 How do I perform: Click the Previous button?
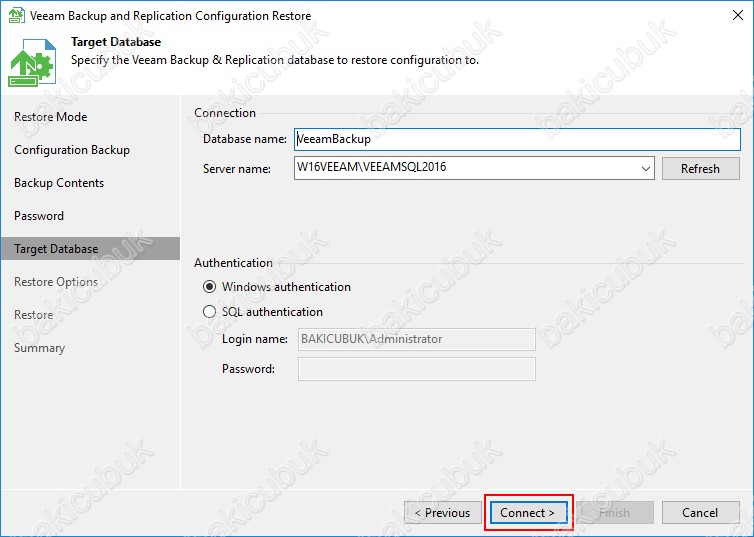443,513
